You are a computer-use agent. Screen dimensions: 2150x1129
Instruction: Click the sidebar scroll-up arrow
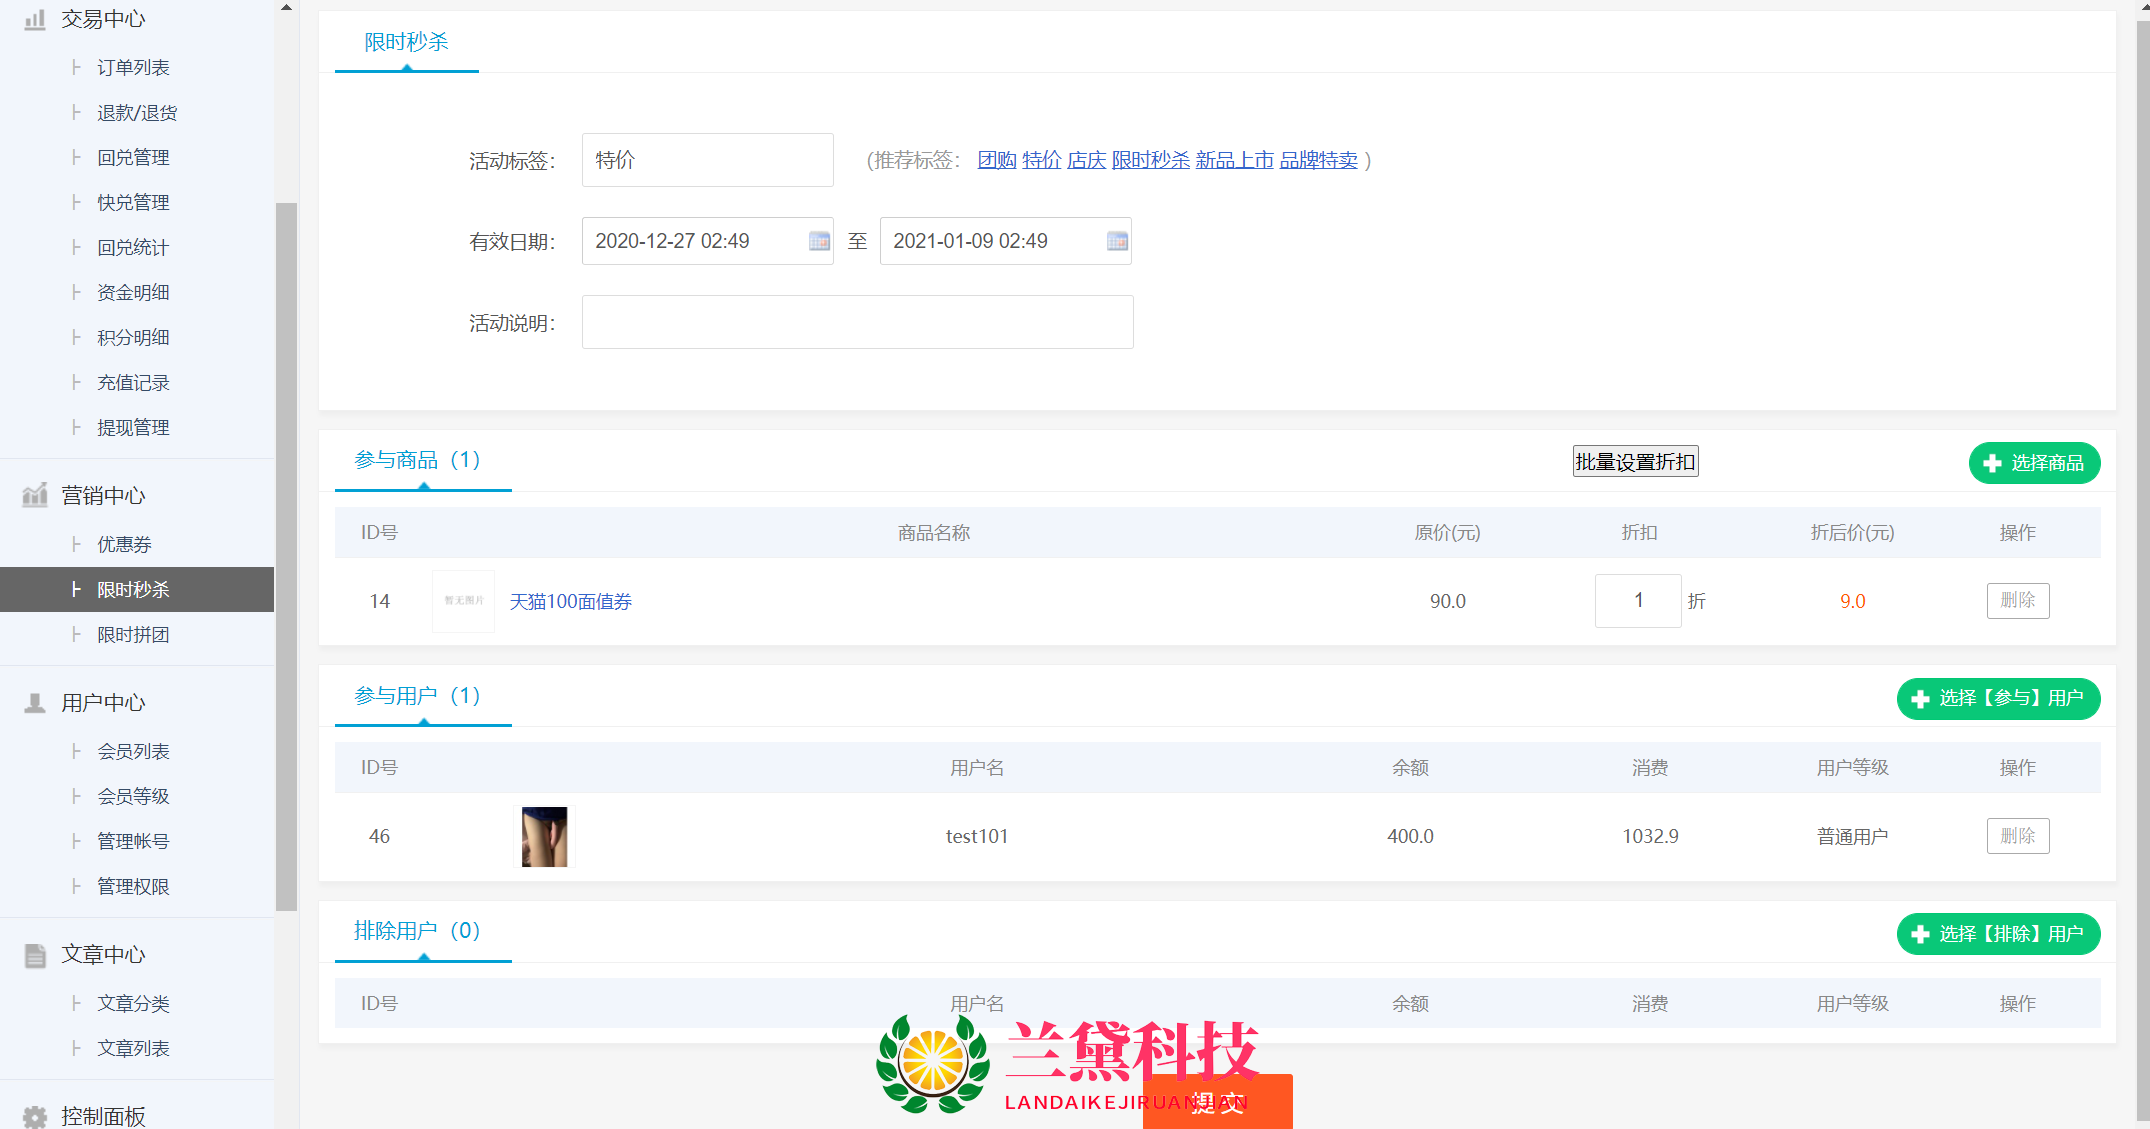pyautogui.click(x=286, y=7)
